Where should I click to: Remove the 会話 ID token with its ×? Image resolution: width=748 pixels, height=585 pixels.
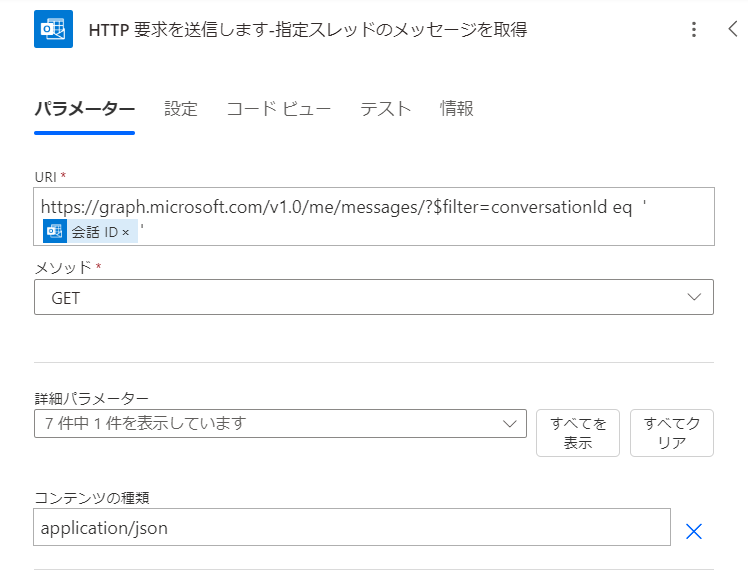point(125,232)
